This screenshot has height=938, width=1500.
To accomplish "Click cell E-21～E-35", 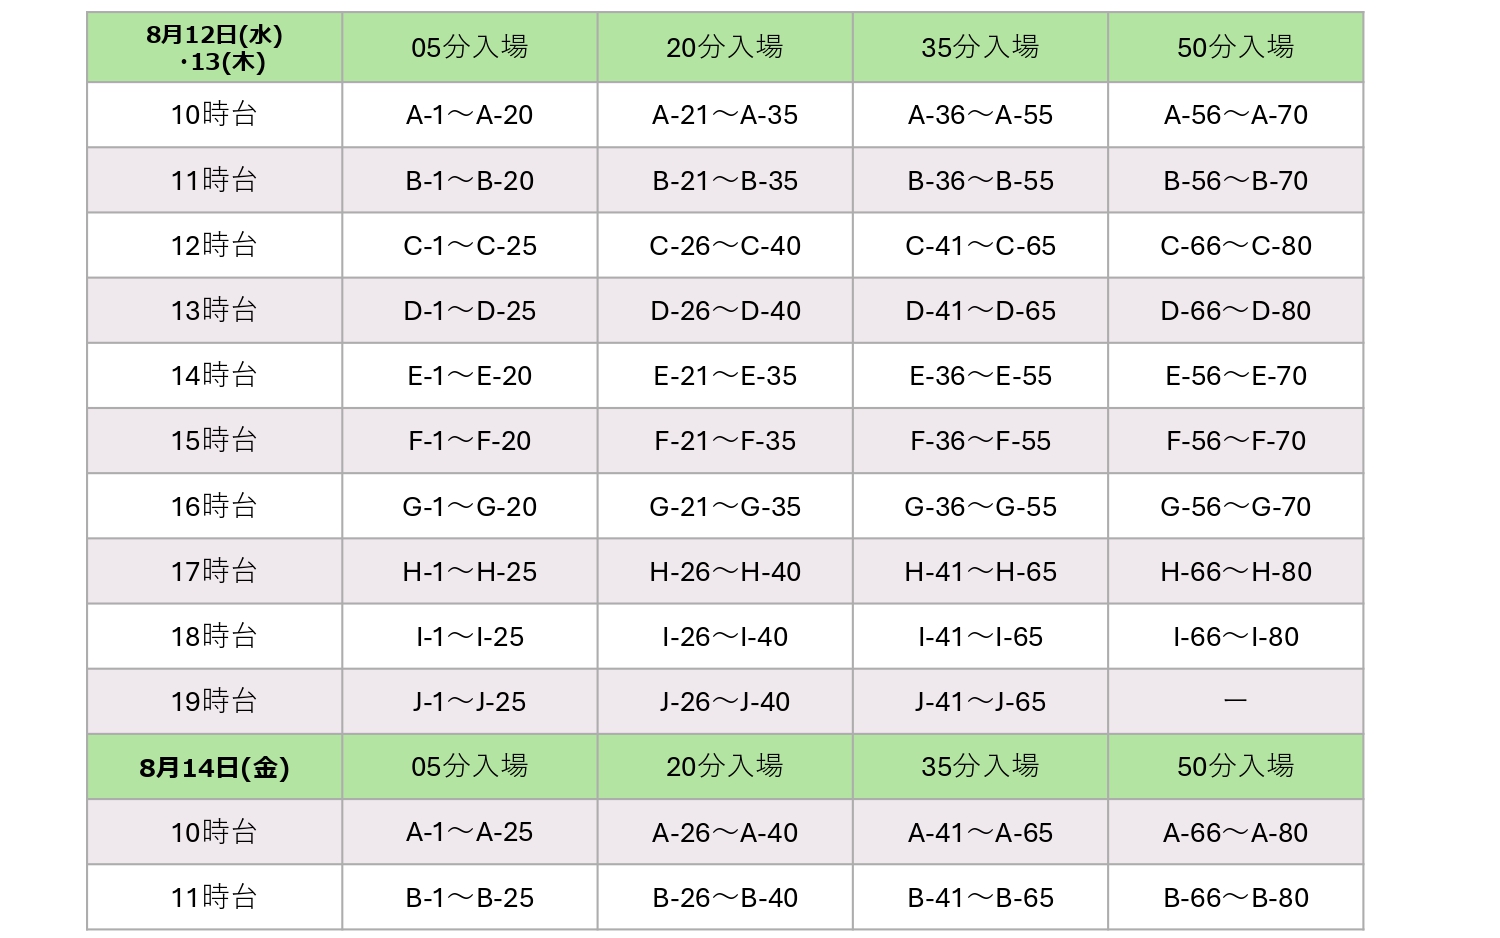I will tap(725, 375).
